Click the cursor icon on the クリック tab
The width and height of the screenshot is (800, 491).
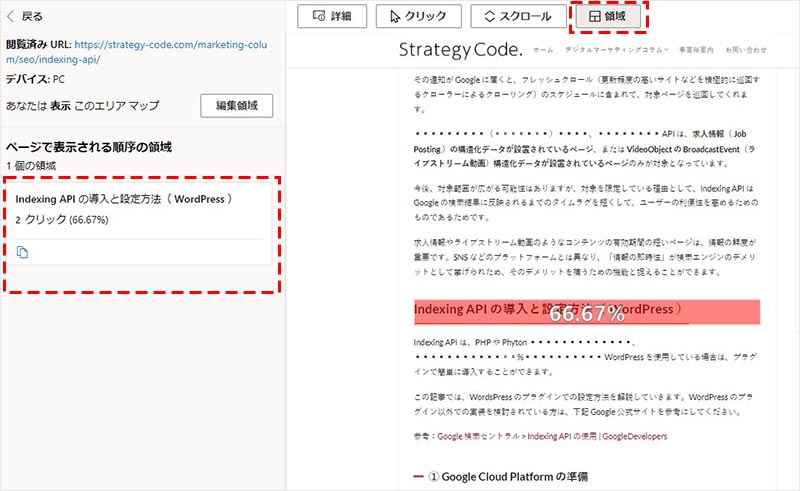pos(396,16)
